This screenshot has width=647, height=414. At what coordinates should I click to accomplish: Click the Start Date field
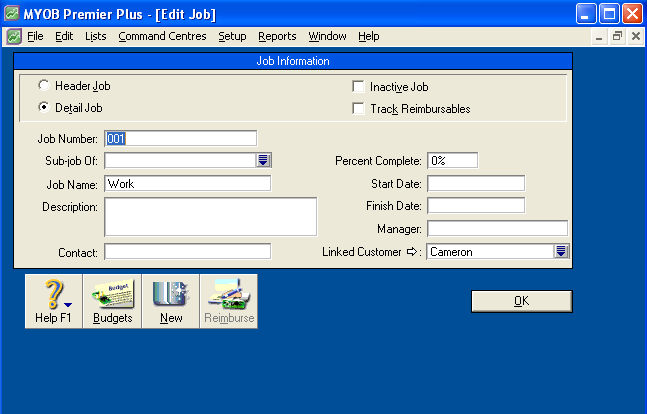tap(476, 183)
